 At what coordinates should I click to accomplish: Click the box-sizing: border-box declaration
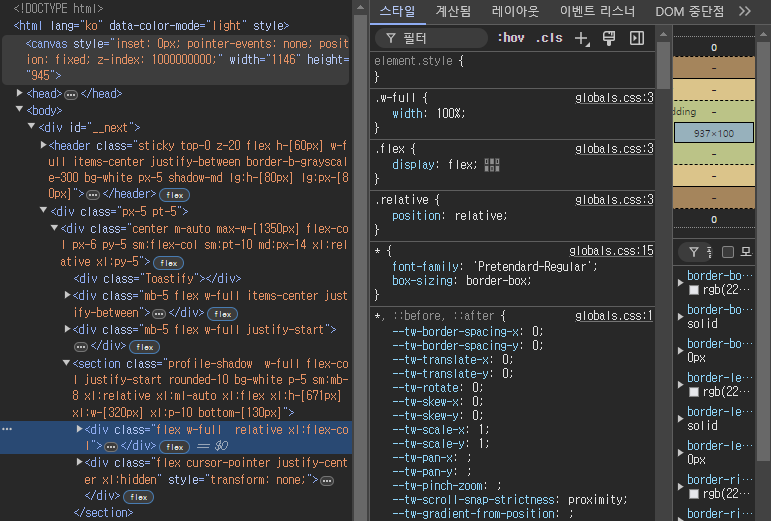(461, 281)
